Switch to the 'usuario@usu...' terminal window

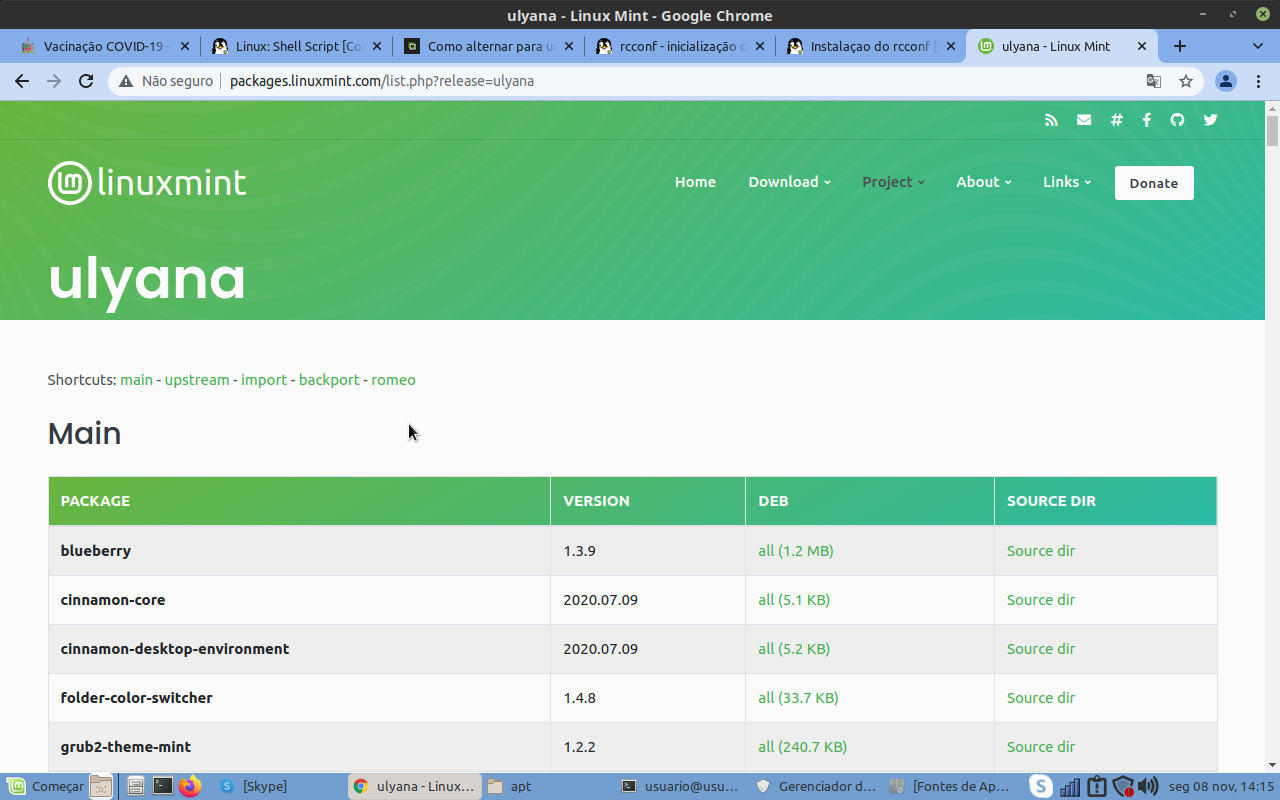click(x=680, y=787)
